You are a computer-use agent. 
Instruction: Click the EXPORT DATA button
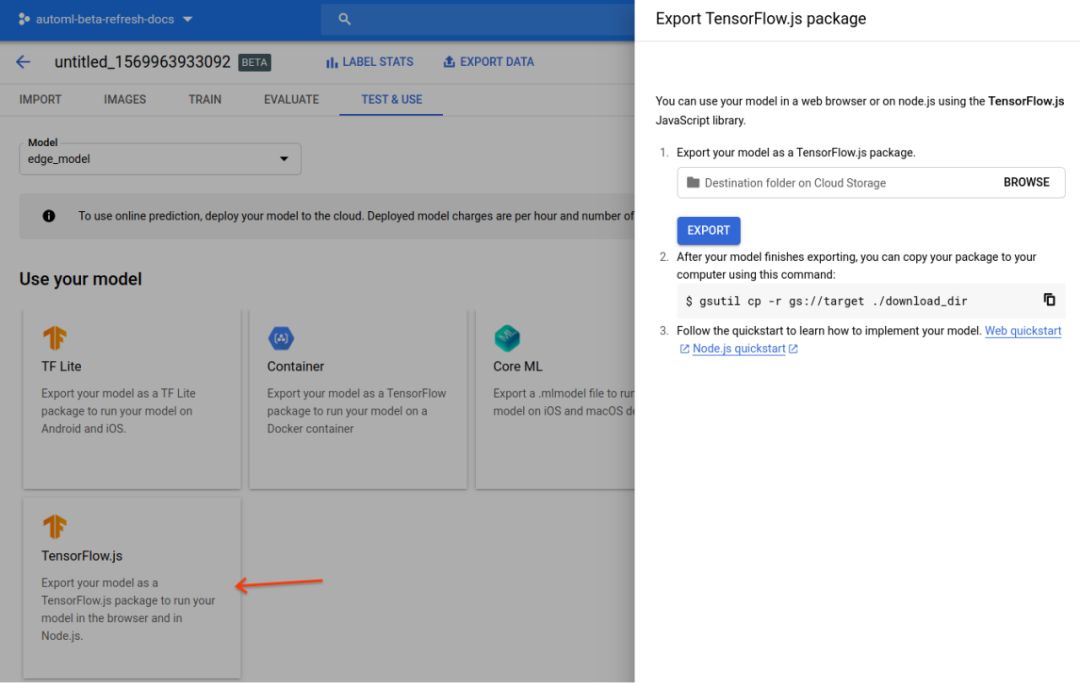[488, 62]
